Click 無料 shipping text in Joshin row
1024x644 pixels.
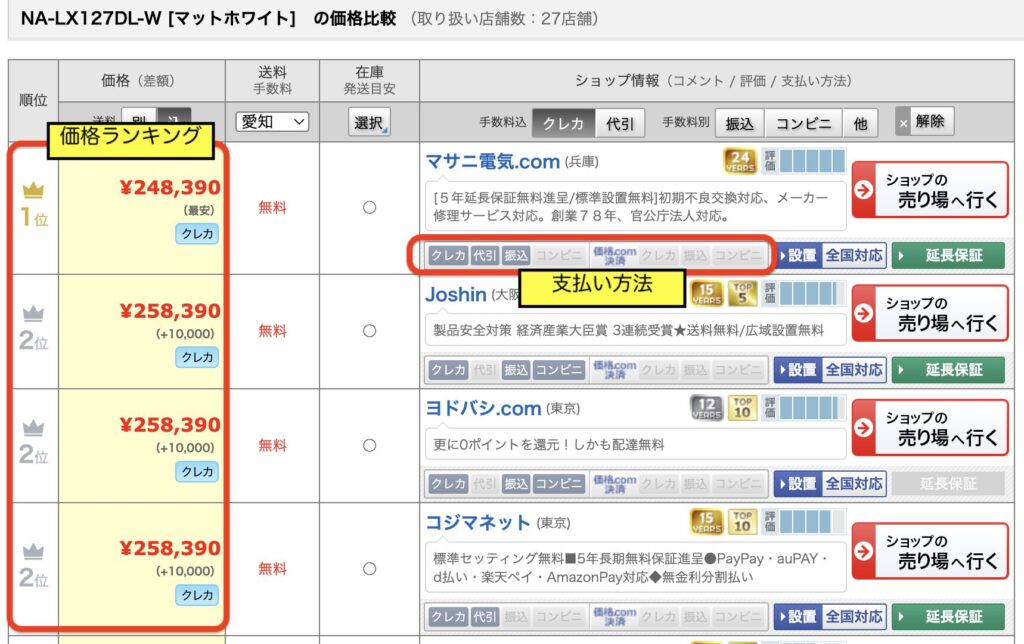click(x=272, y=331)
